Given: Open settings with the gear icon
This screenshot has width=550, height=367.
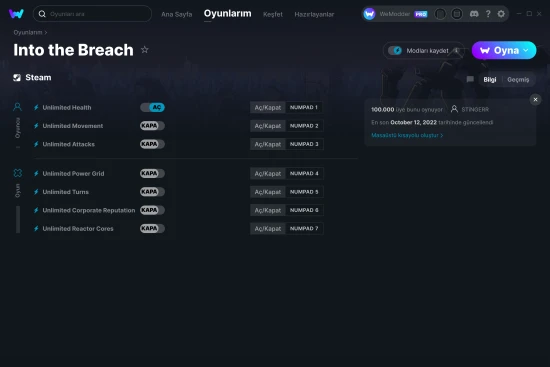Looking at the screenshot, I should (501, 14).
